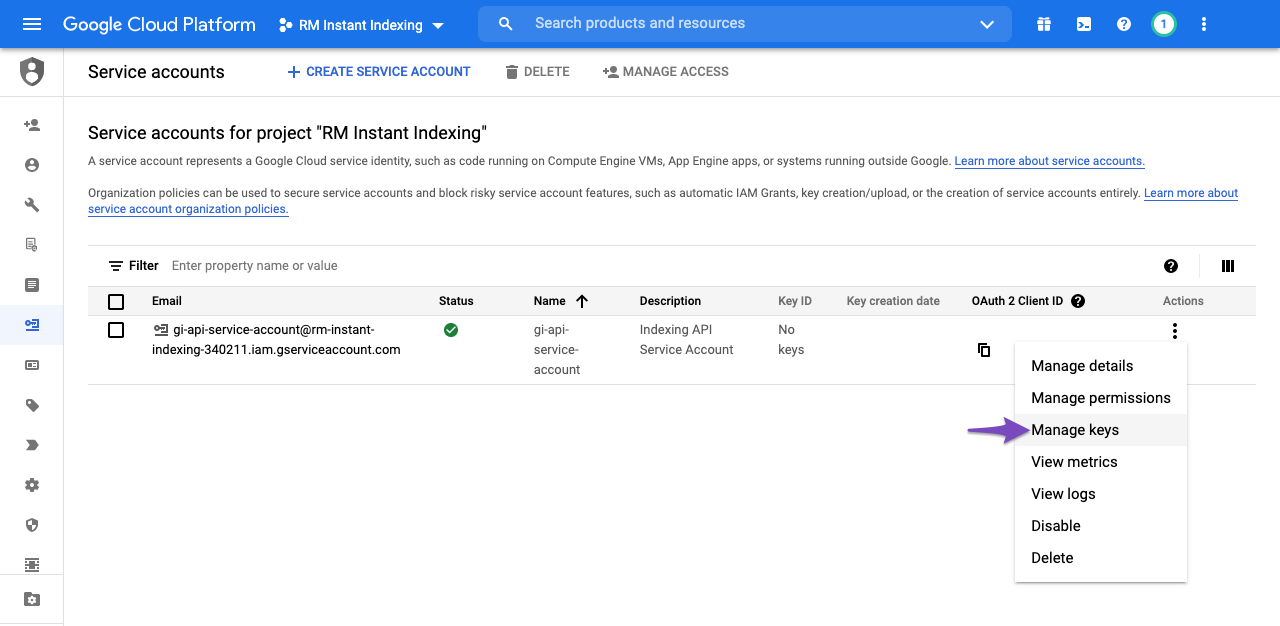Click the three-dot Actions button in the row

[x=1175, y=331]
